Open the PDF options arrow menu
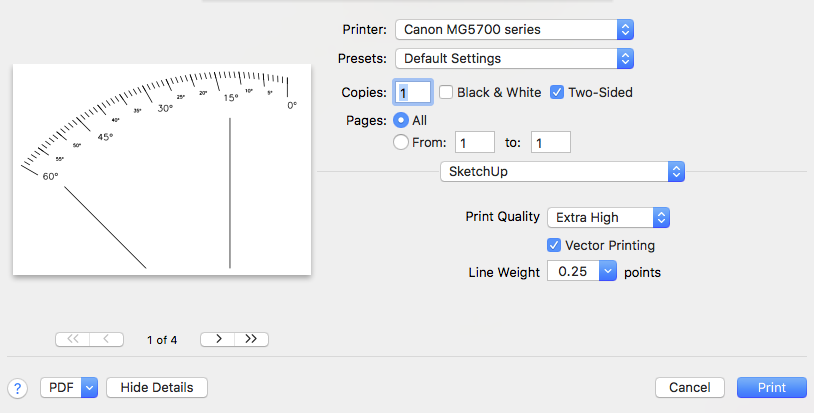 pyautogui.click(x=89, y=387)
